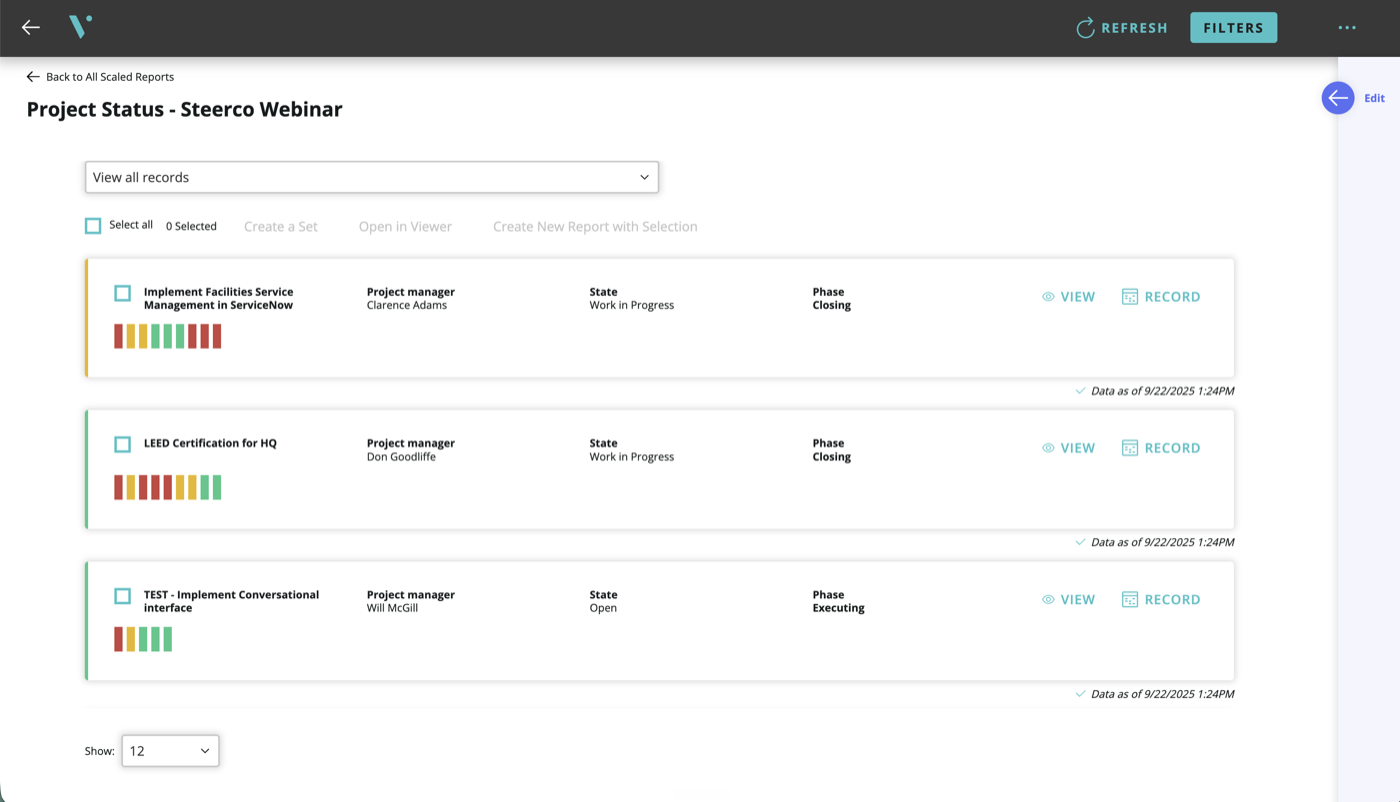Screen dimensions: 1400x802
Task: Click project manager Clarence Adams
Action: 407,305
